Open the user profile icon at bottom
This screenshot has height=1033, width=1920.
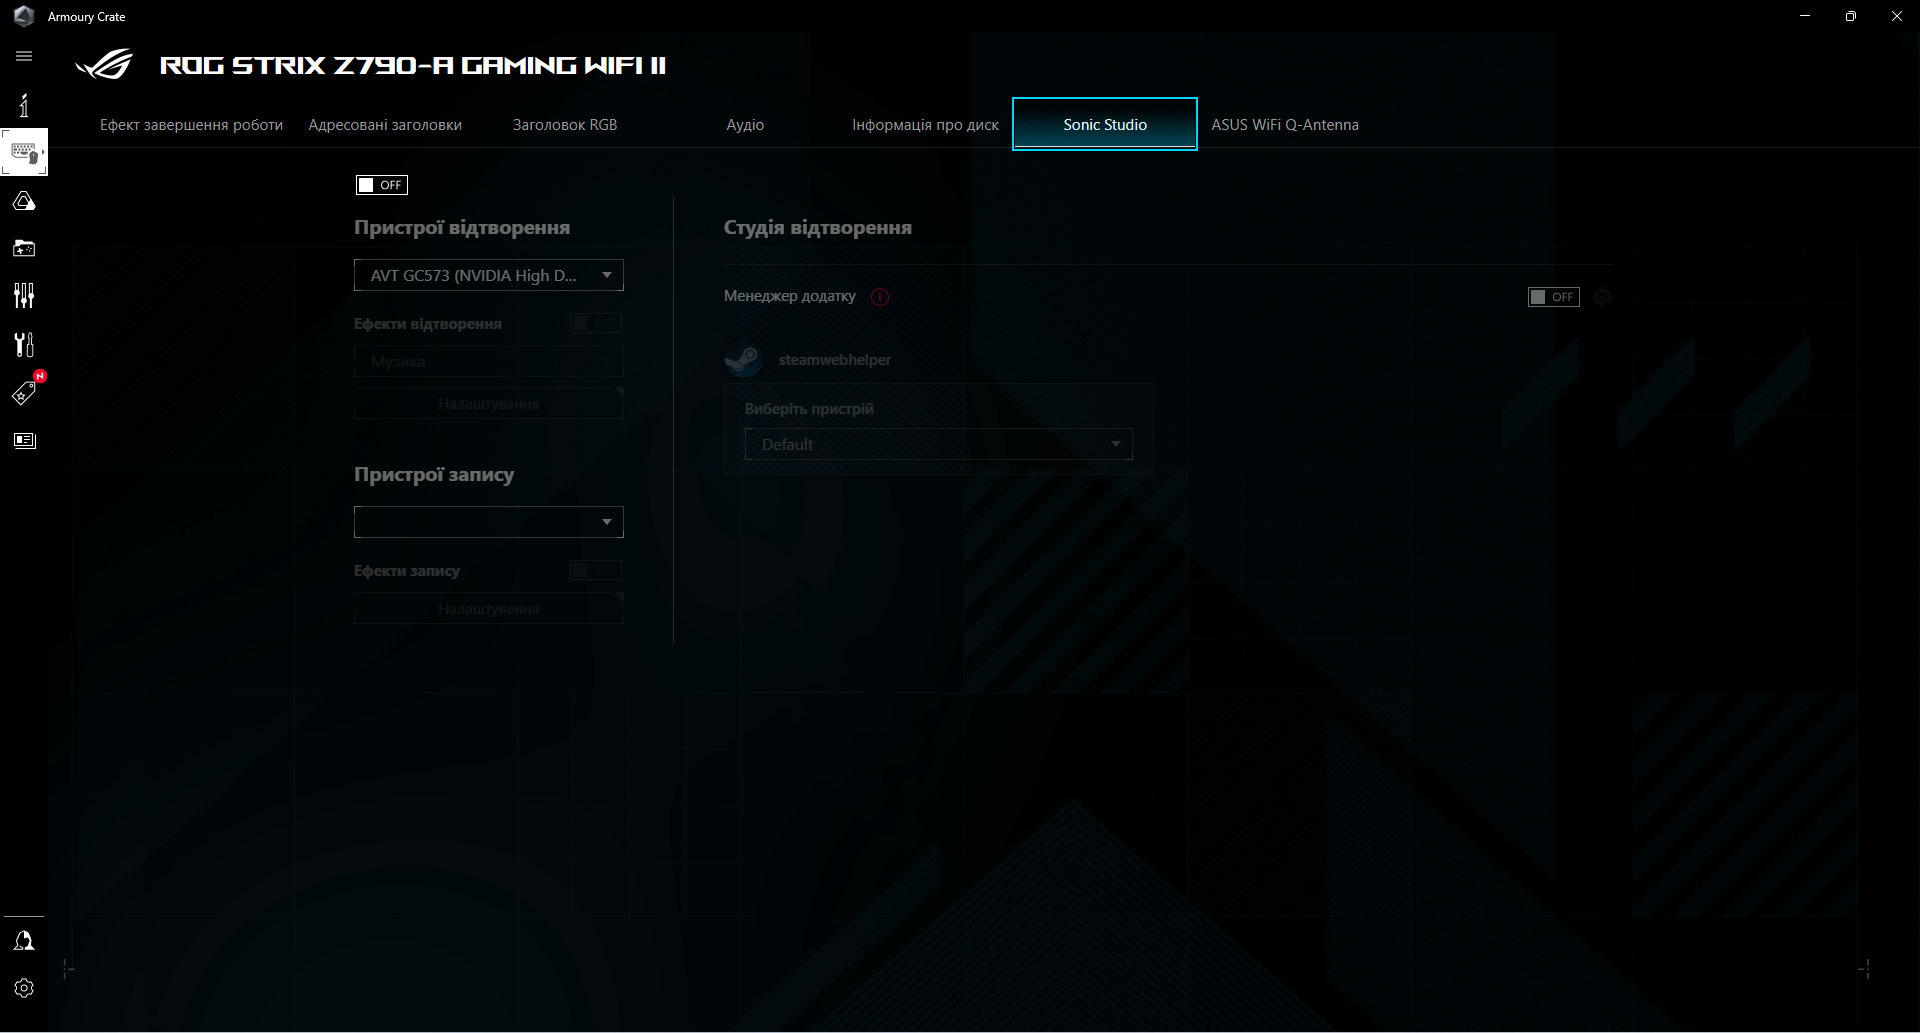click(24, 940)
